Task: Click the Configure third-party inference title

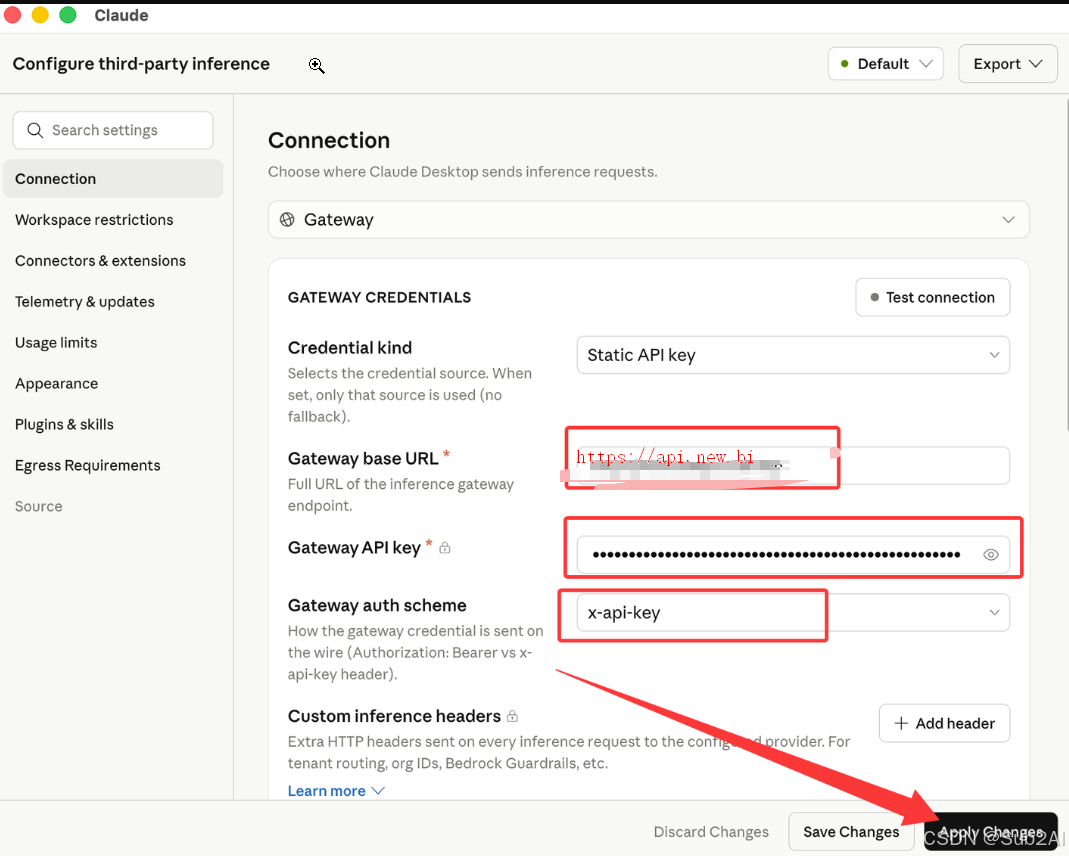Action: (x=141, y=64)
